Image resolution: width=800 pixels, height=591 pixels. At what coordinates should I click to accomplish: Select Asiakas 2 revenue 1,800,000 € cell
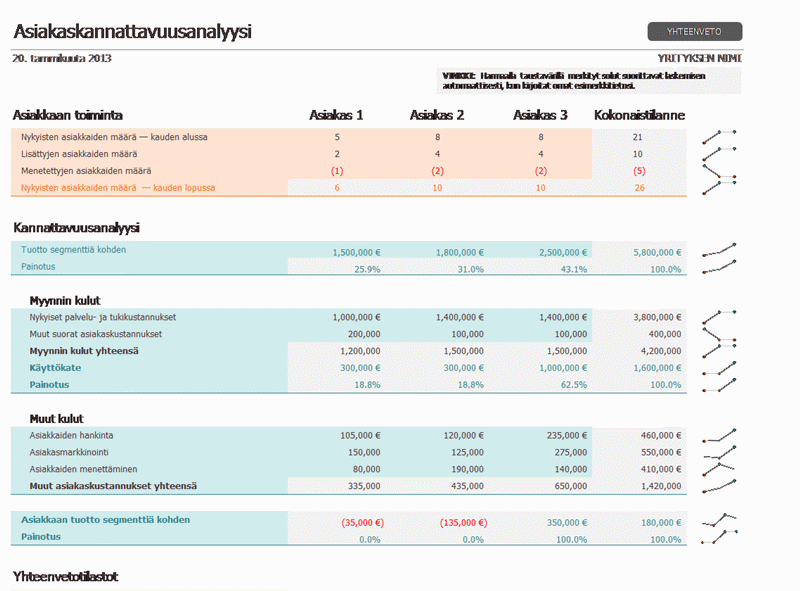pos(460,252)
